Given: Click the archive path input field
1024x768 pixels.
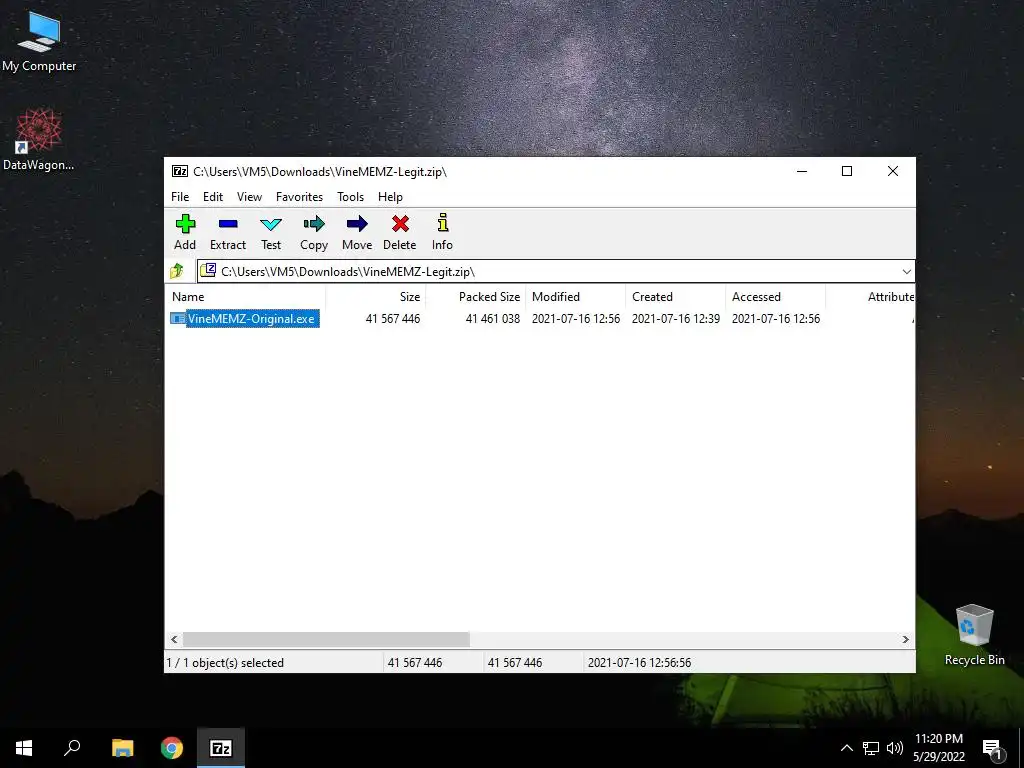Looking at the screenshot, I should tap(555, 272).
